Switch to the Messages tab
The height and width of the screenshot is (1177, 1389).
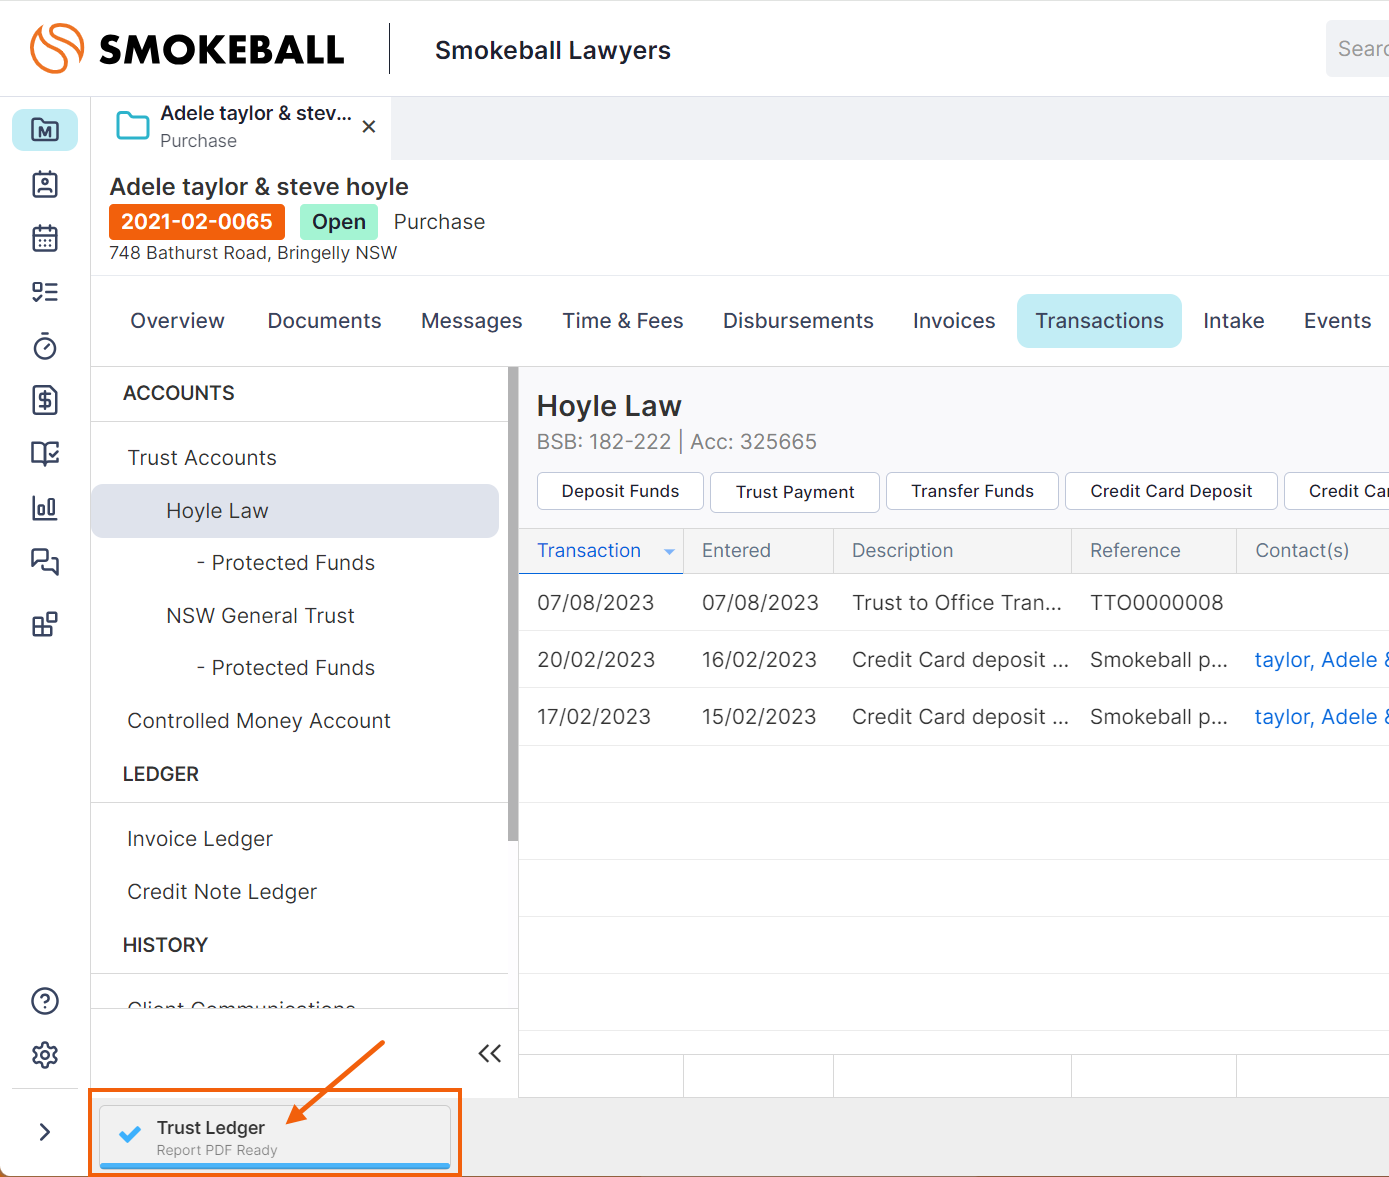coord(471,321)
